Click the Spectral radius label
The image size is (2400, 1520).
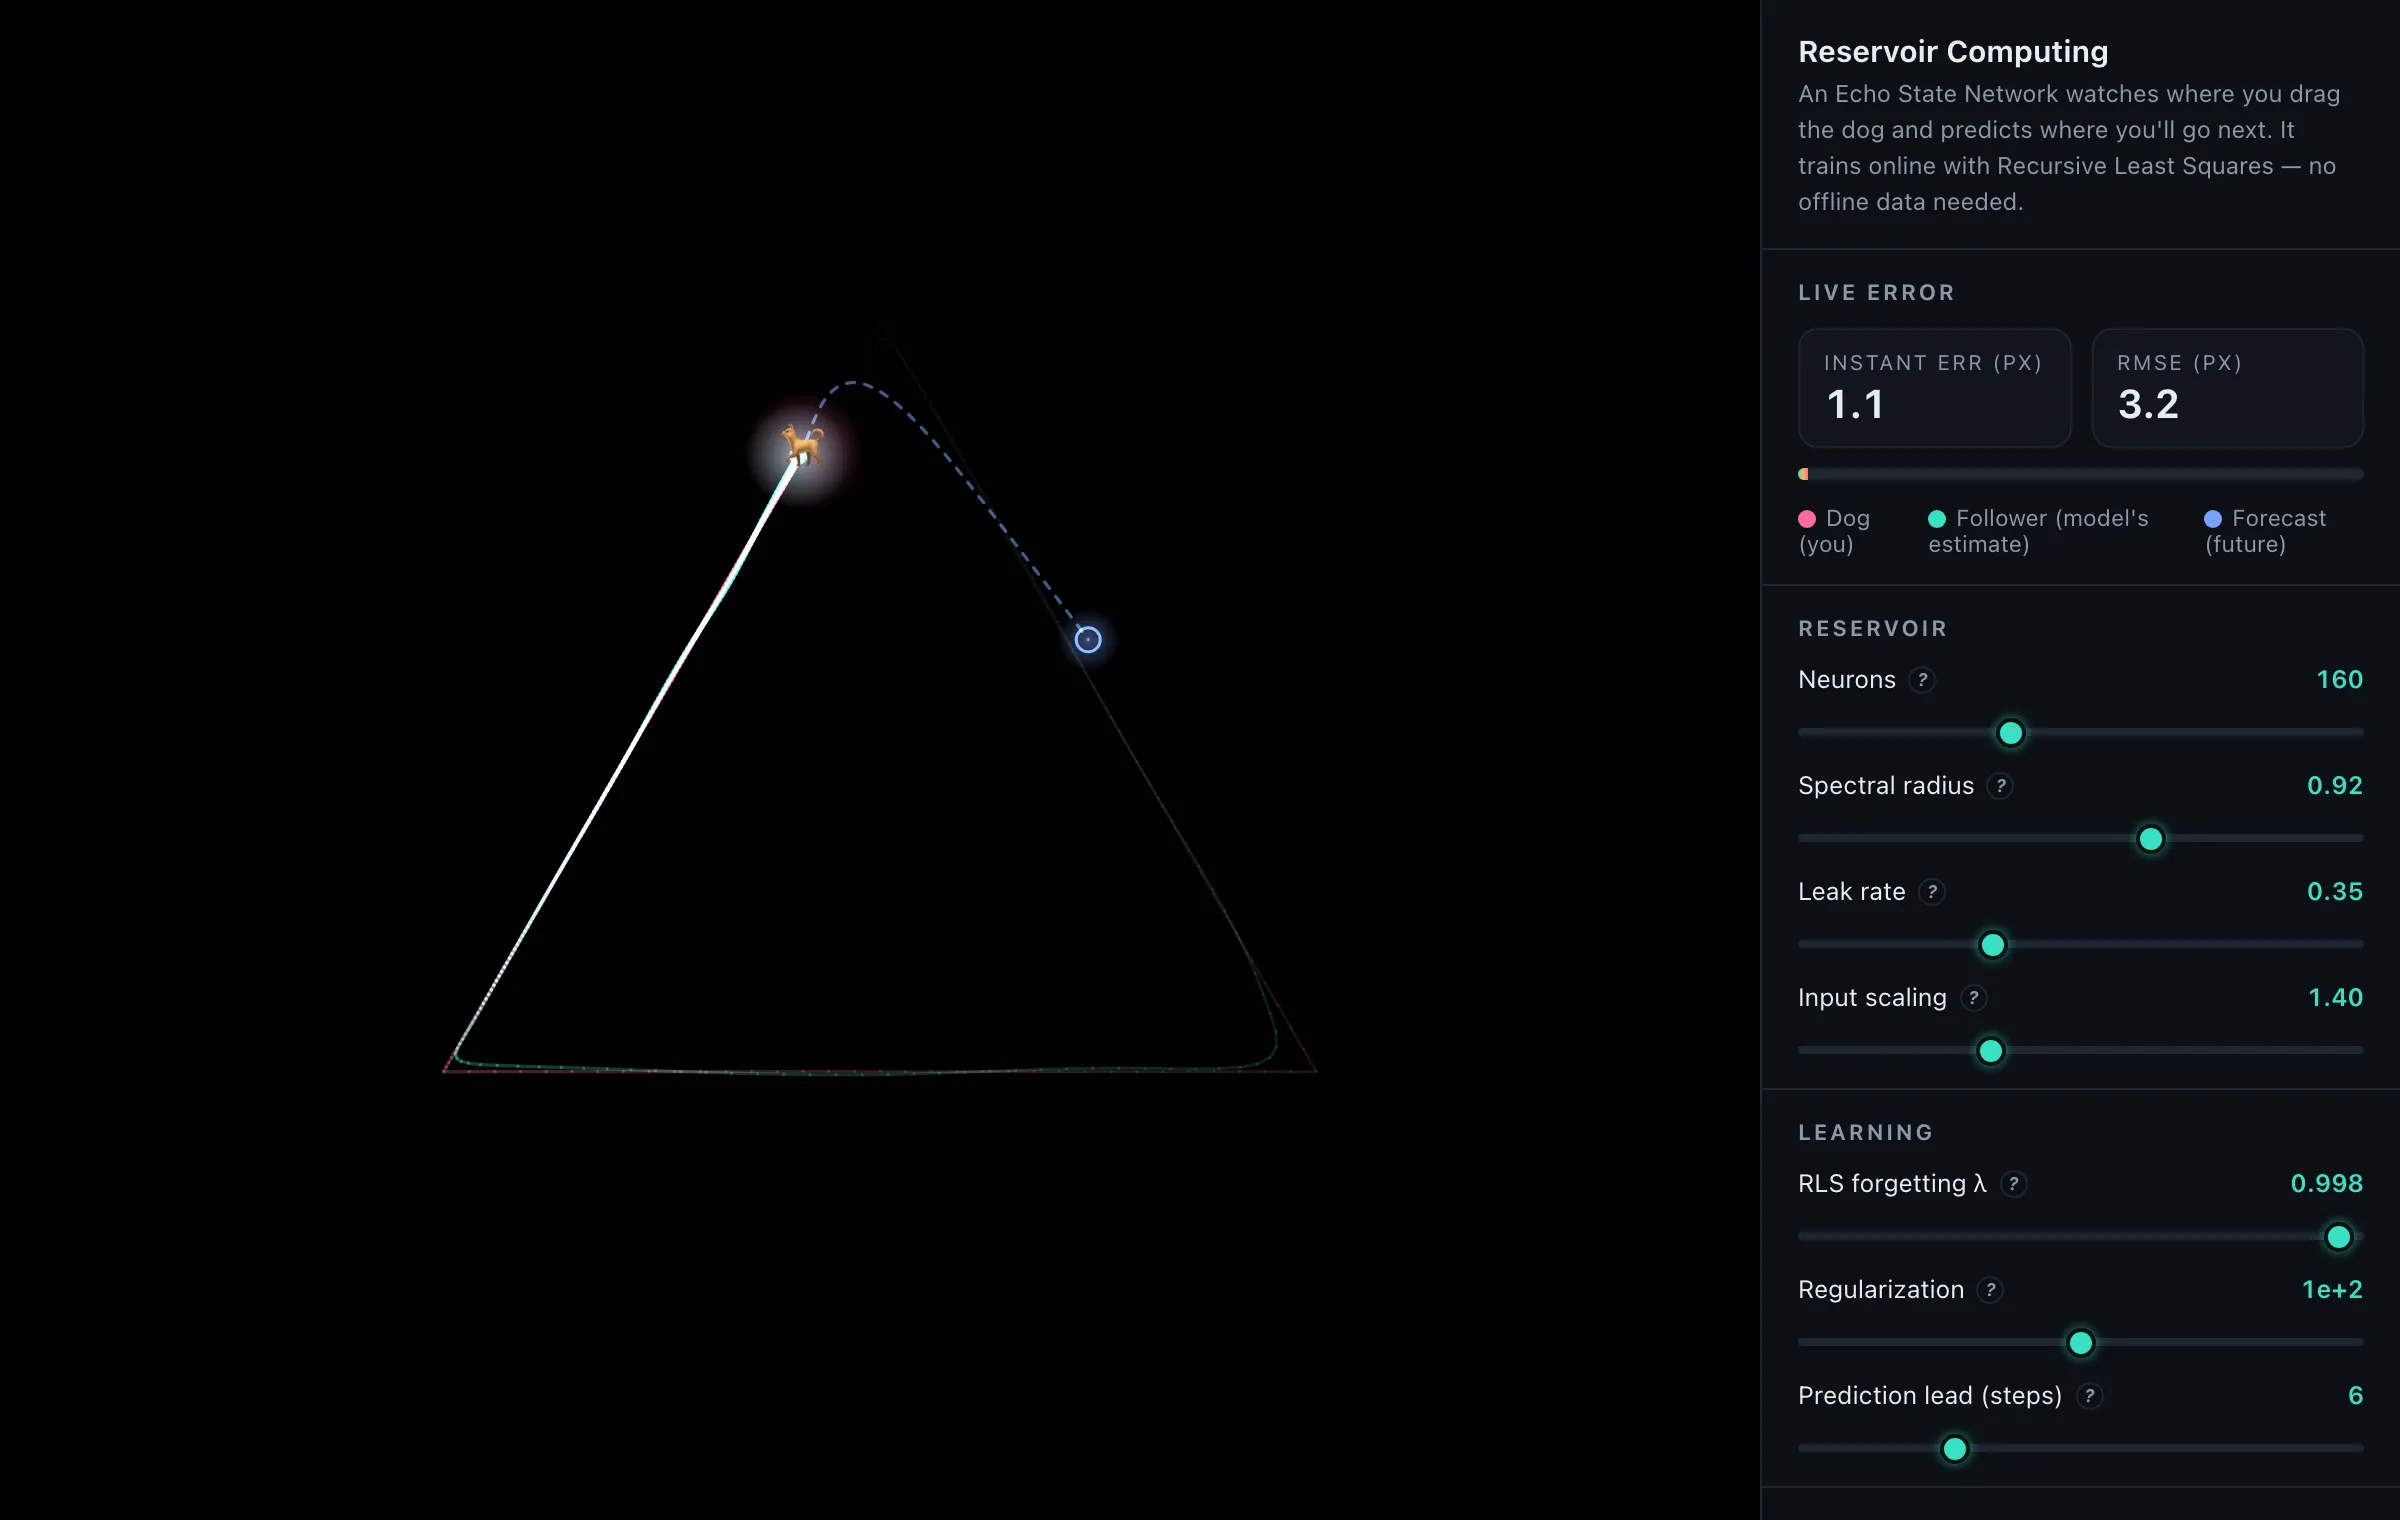1886,786
